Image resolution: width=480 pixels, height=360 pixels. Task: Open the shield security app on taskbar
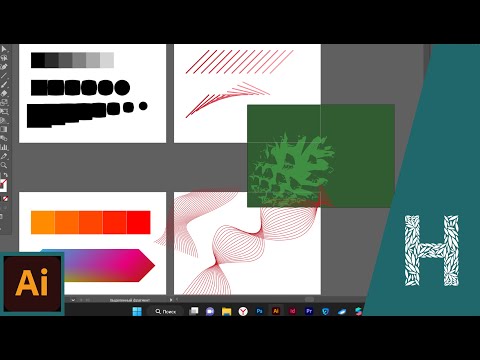click(x=326, y=311)
